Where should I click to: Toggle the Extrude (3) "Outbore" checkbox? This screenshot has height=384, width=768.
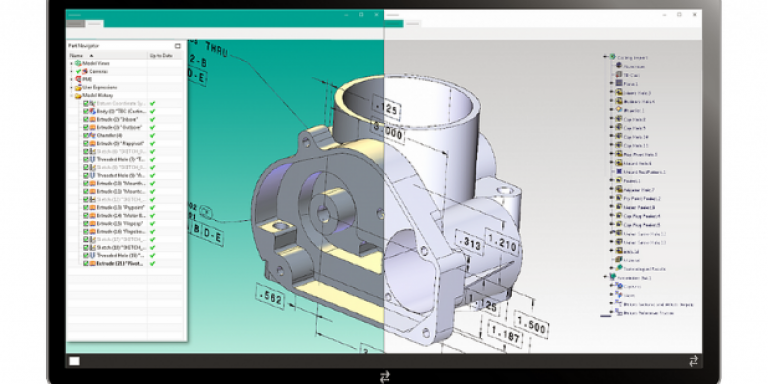point(85,127)
